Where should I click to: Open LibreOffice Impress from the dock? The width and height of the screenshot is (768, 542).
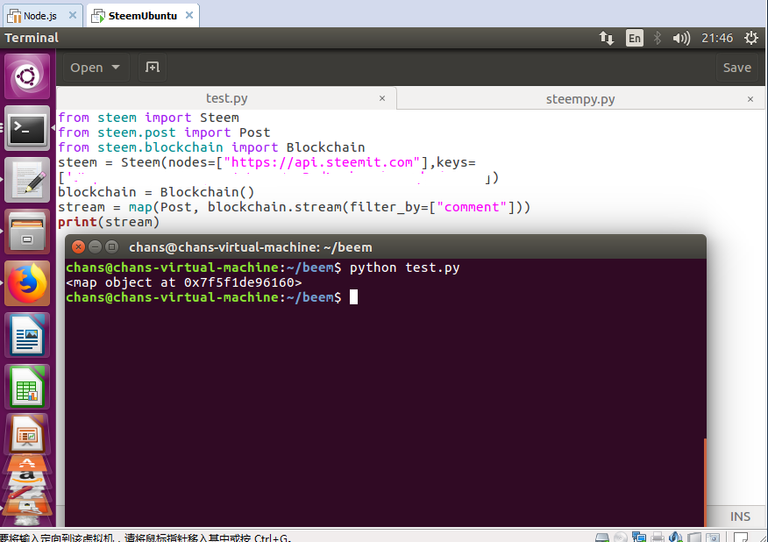27,434
